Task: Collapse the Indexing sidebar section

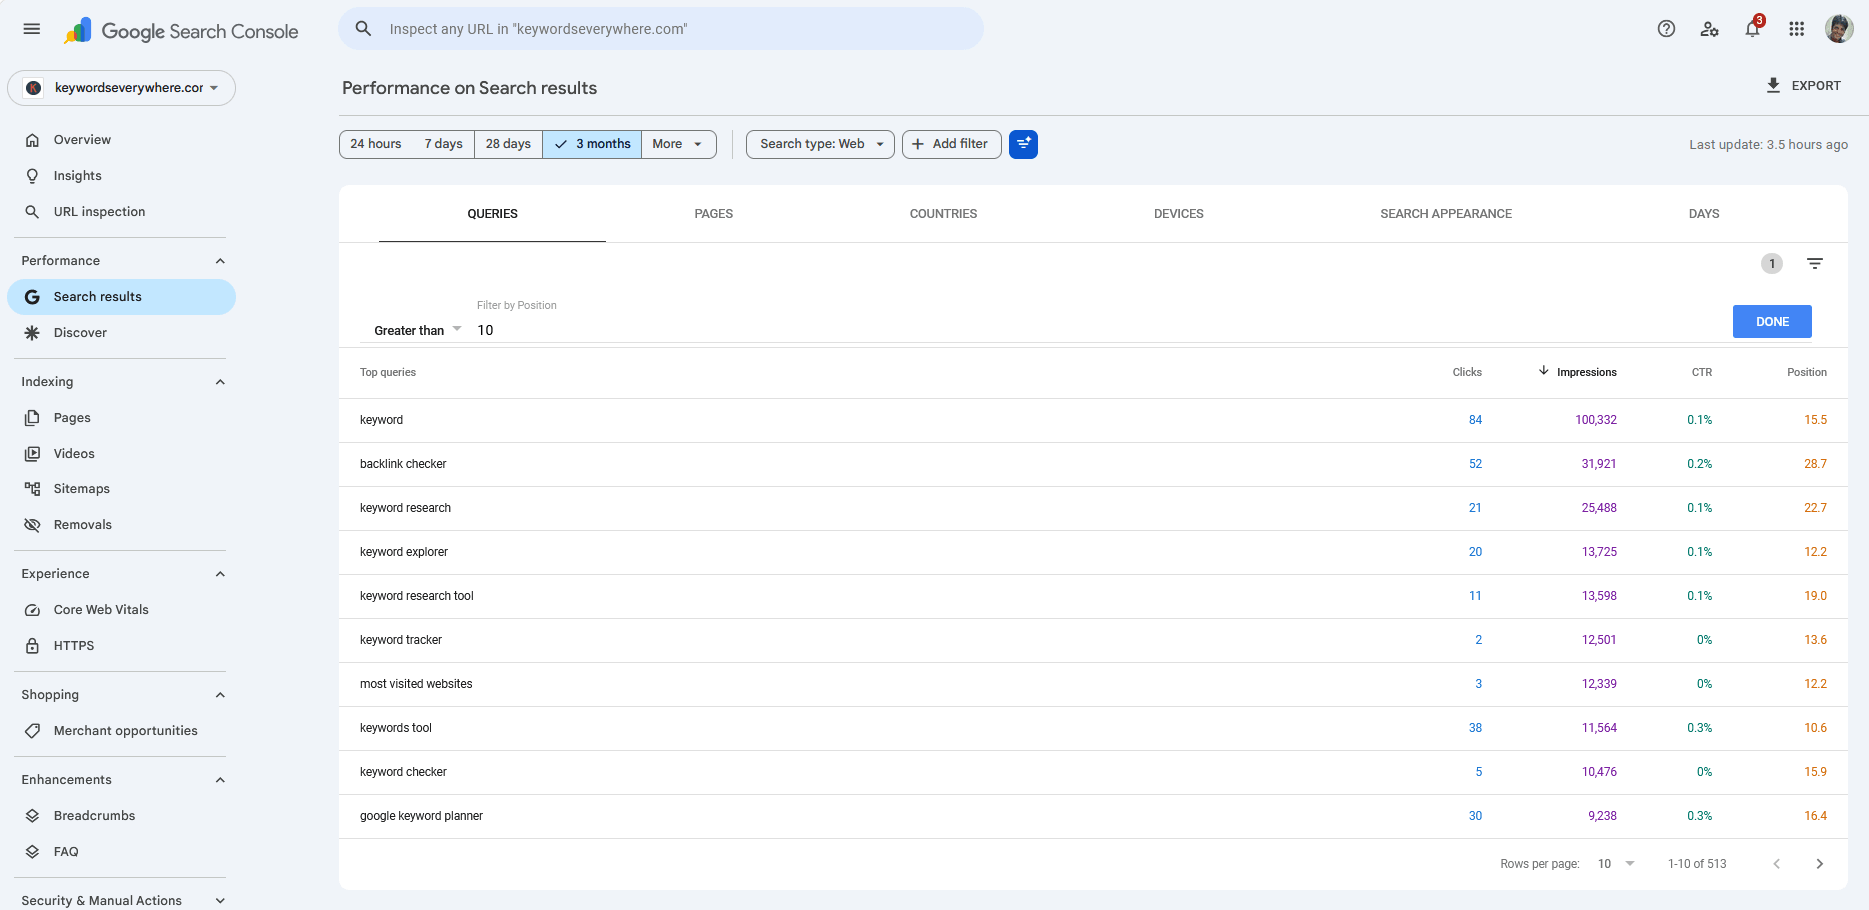Action: tap(220, 382)
